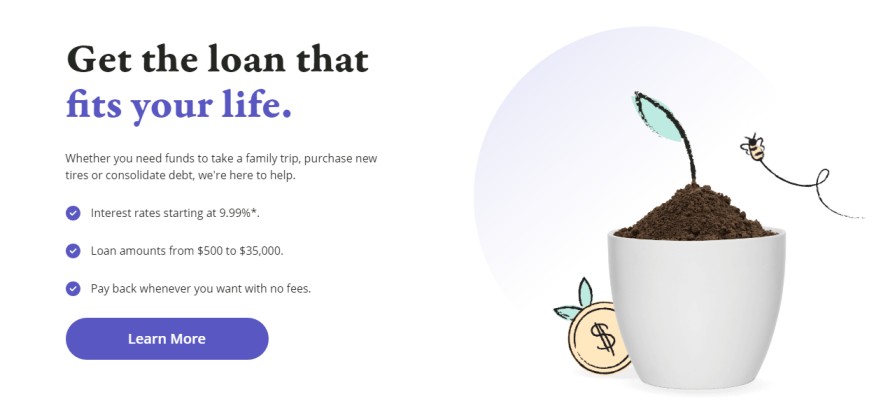Click the "Whether you need funds" paragraph line
The image size is (895, 420).
[221, 158]
